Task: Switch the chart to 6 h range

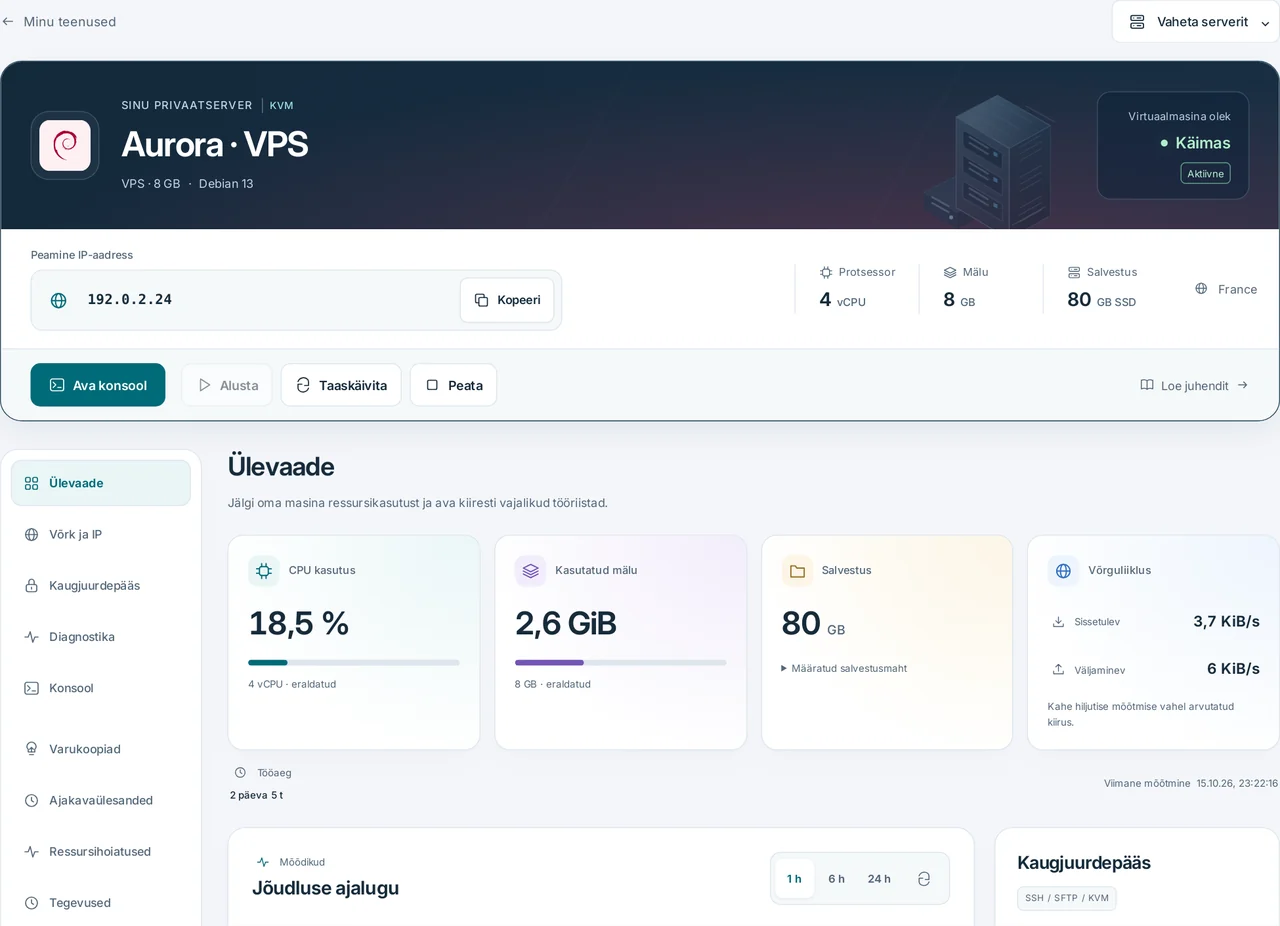Action: tap(836, 879)
